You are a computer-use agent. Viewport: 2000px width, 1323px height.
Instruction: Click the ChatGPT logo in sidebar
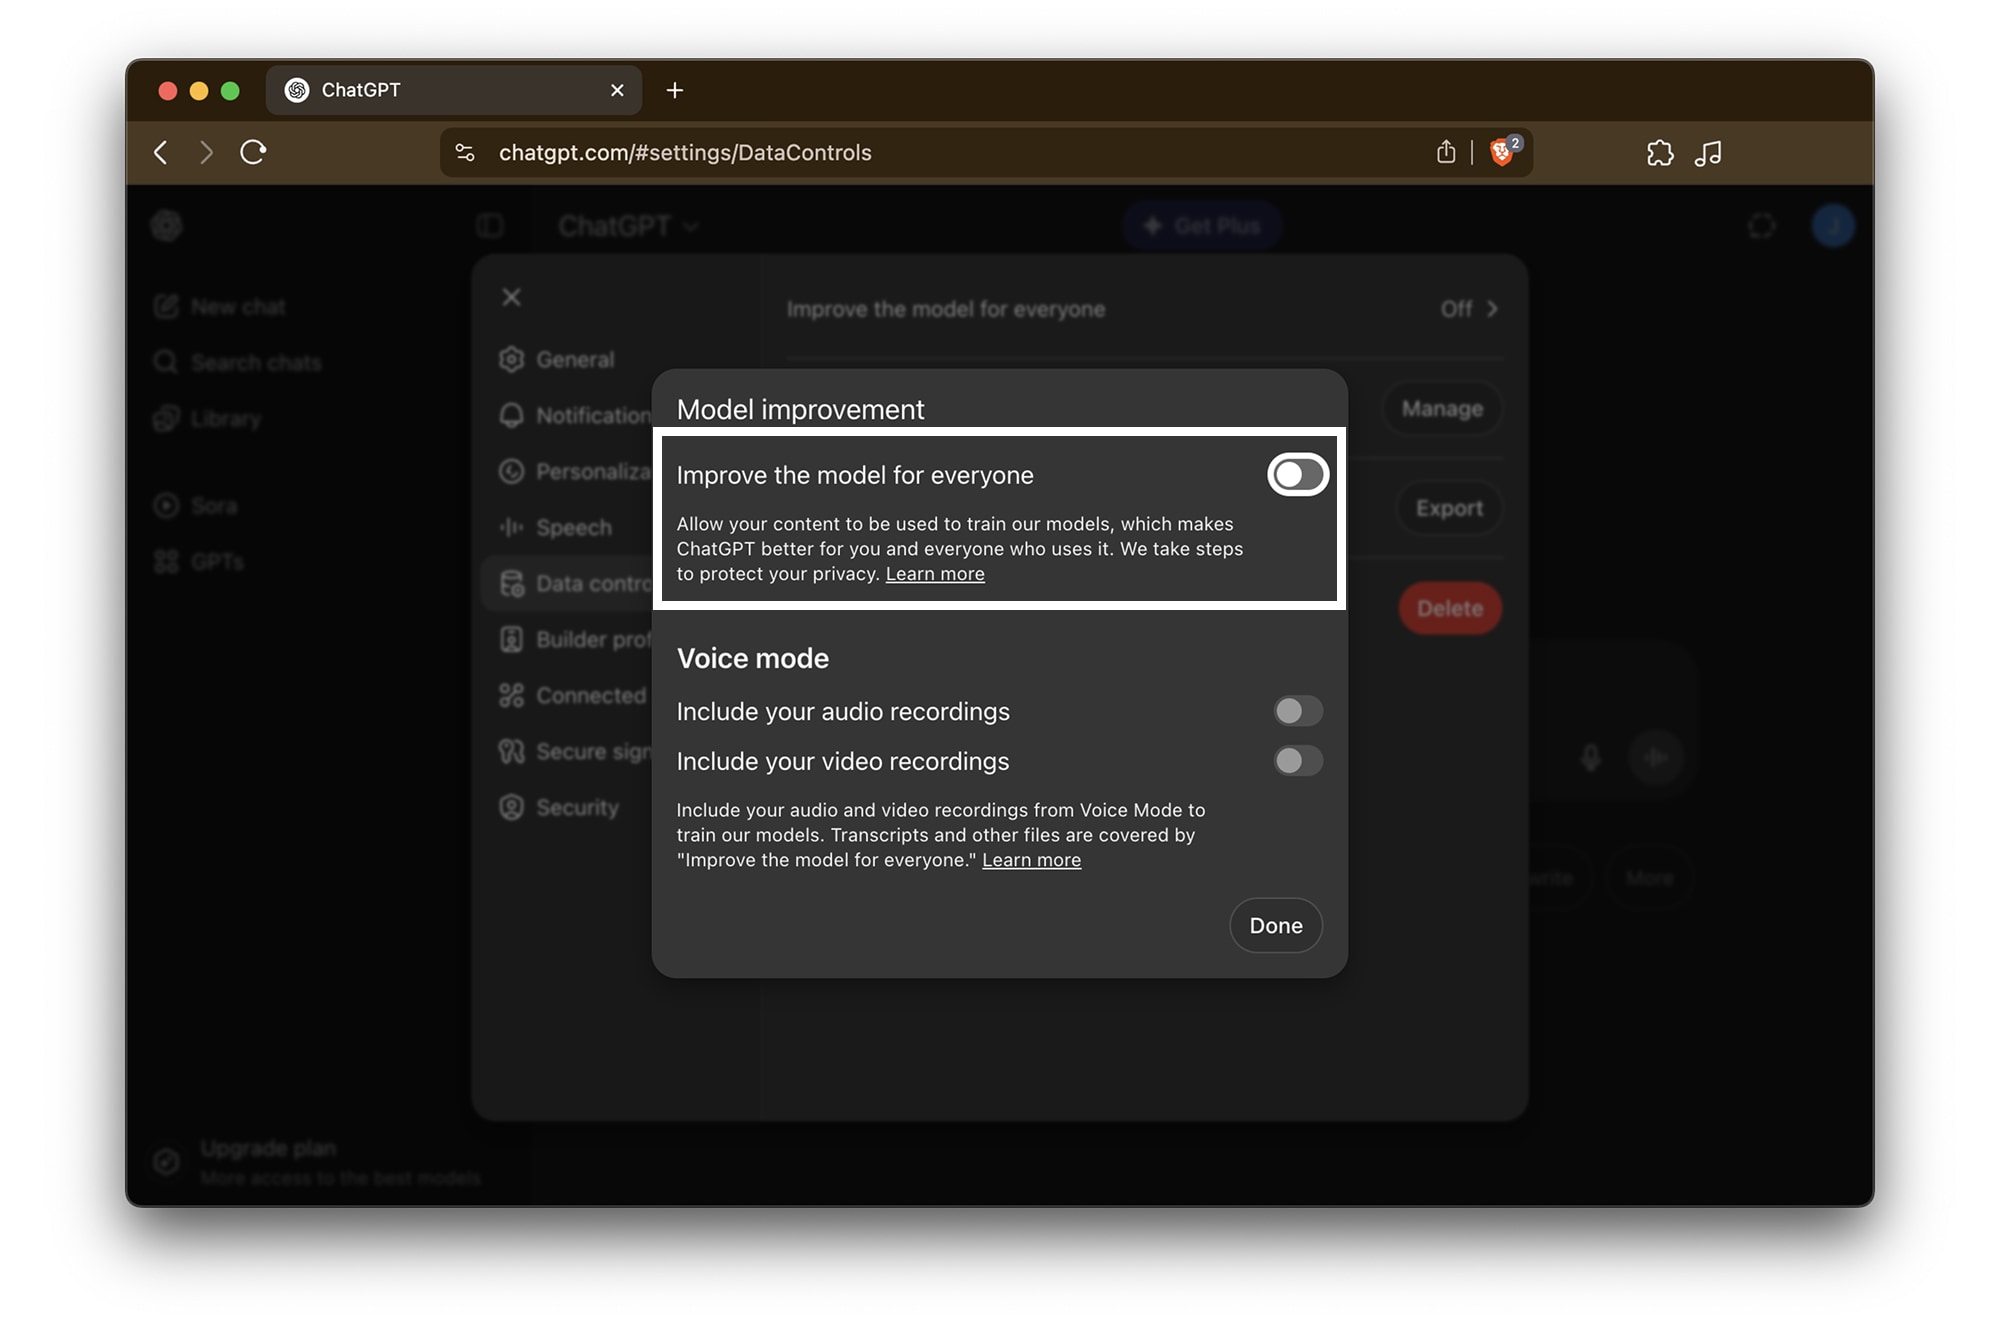point(167,226)
